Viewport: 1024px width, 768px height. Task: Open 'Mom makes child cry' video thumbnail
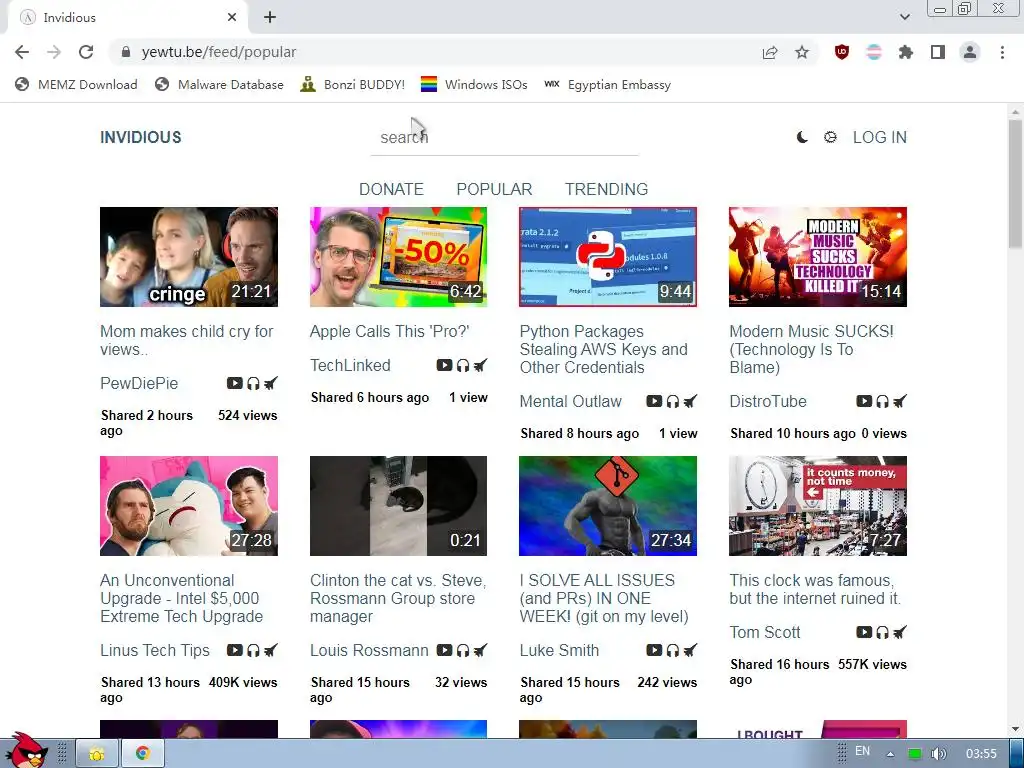(x=189, y=257)
